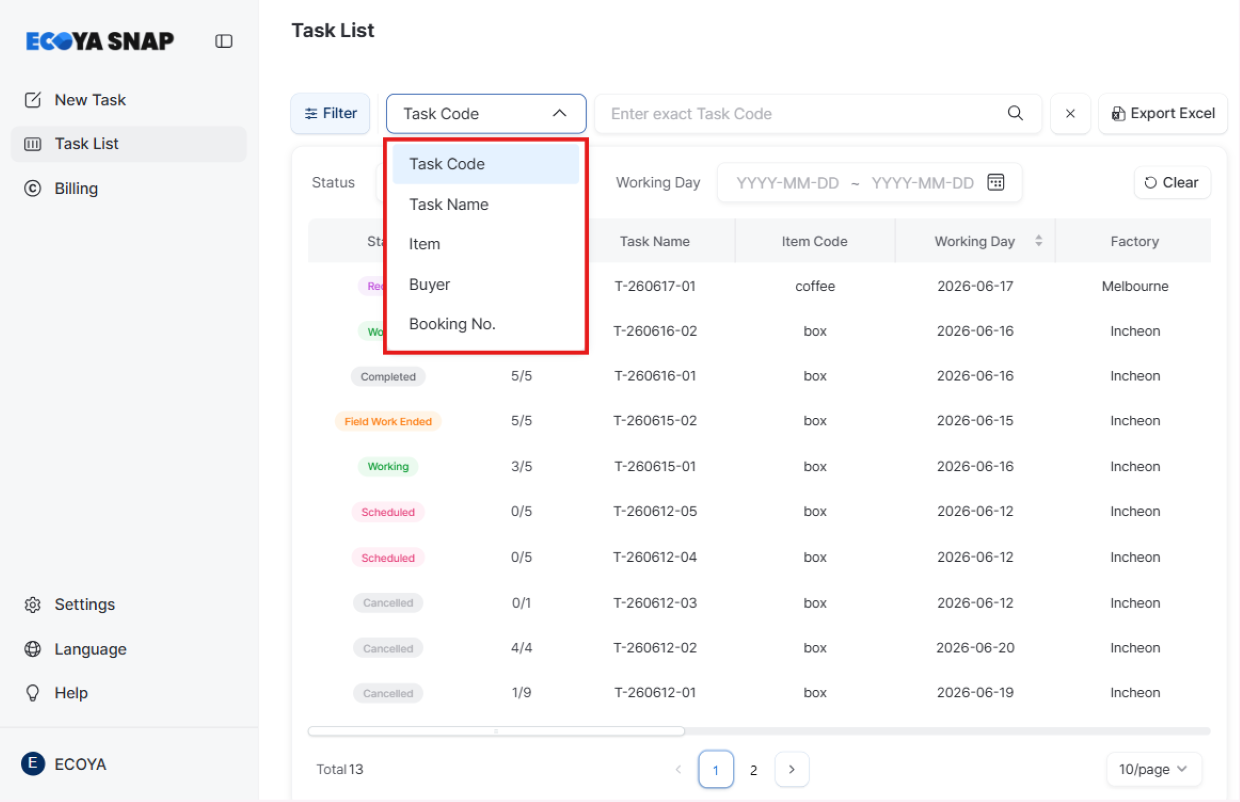The width and height of the screenshot is (1240, 802).
Task: Open Settings in the sidebar
Action: pyautogui.click(x=128, y=604)
